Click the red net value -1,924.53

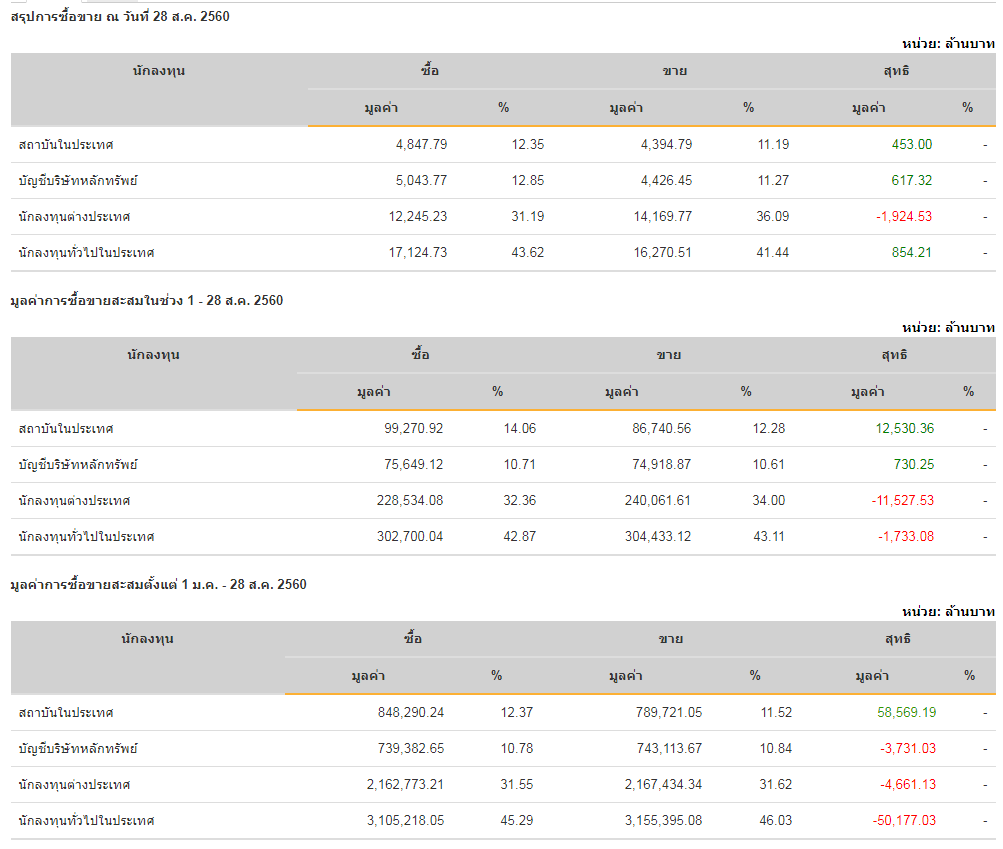point(904,216)
